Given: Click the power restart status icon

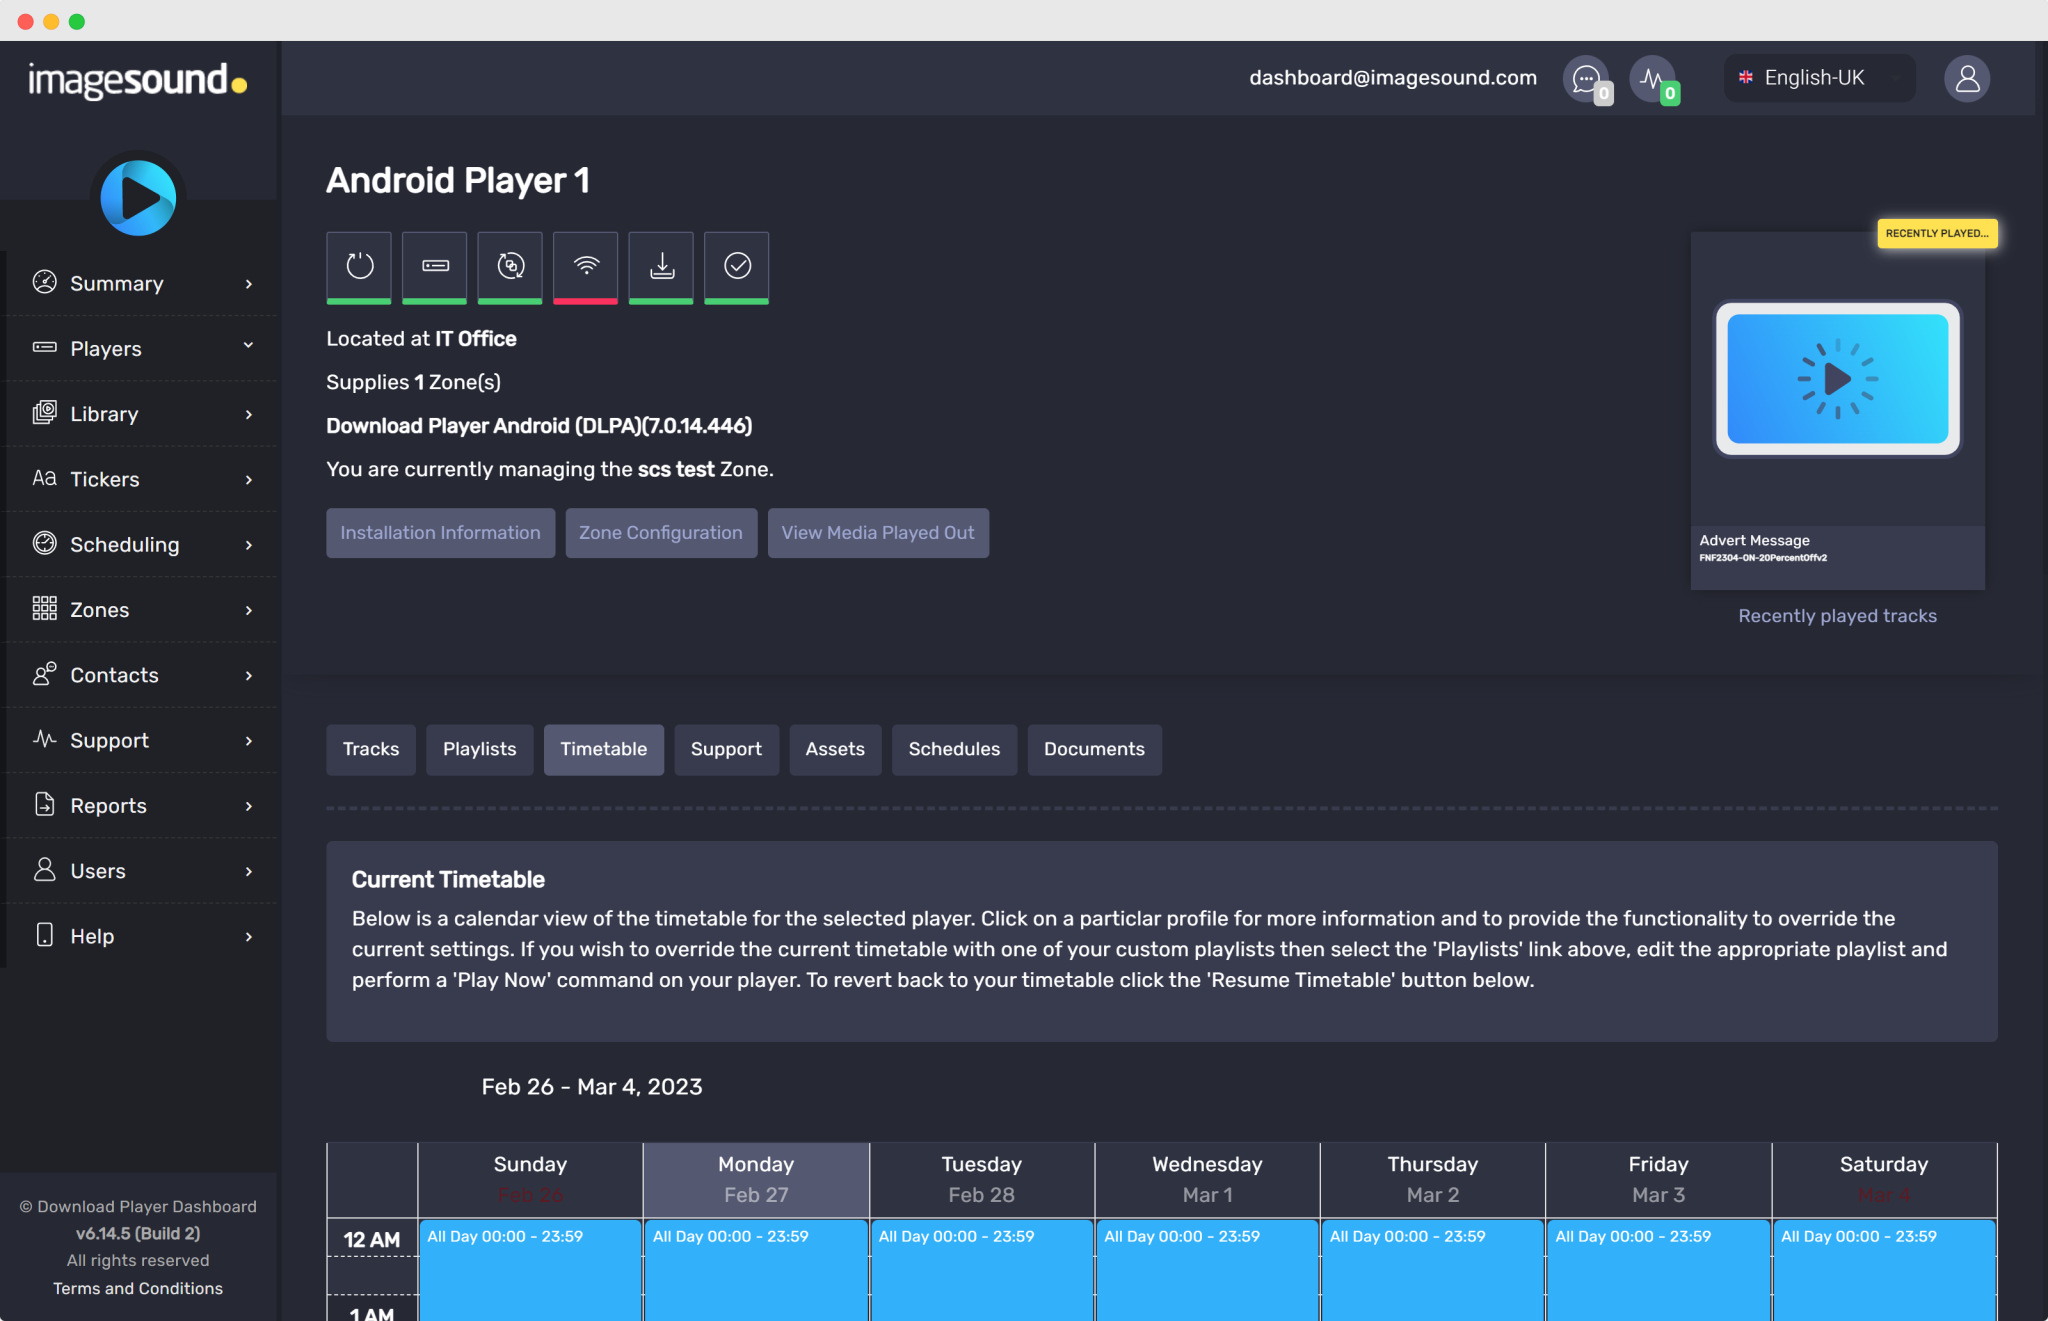Looking at the screenshot, I should coord(359,266).
